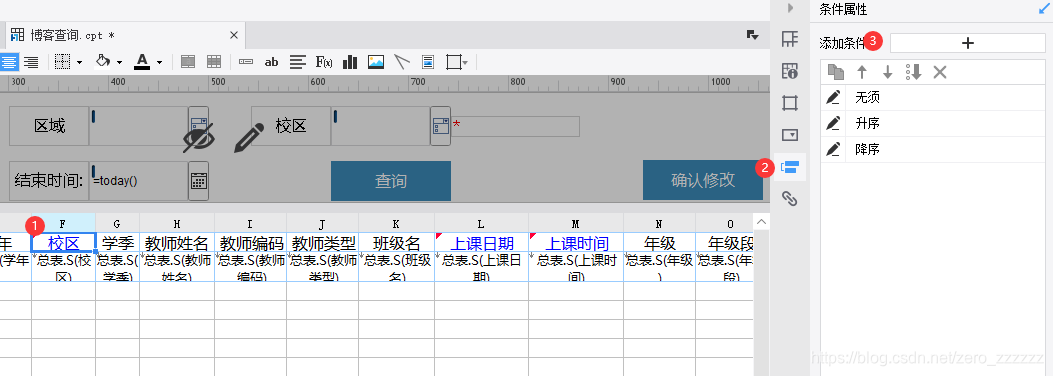This screenshot has height=376, width=1053.
Task: Insert rich text with the ab icon
Action: click(x=271, y=62)
